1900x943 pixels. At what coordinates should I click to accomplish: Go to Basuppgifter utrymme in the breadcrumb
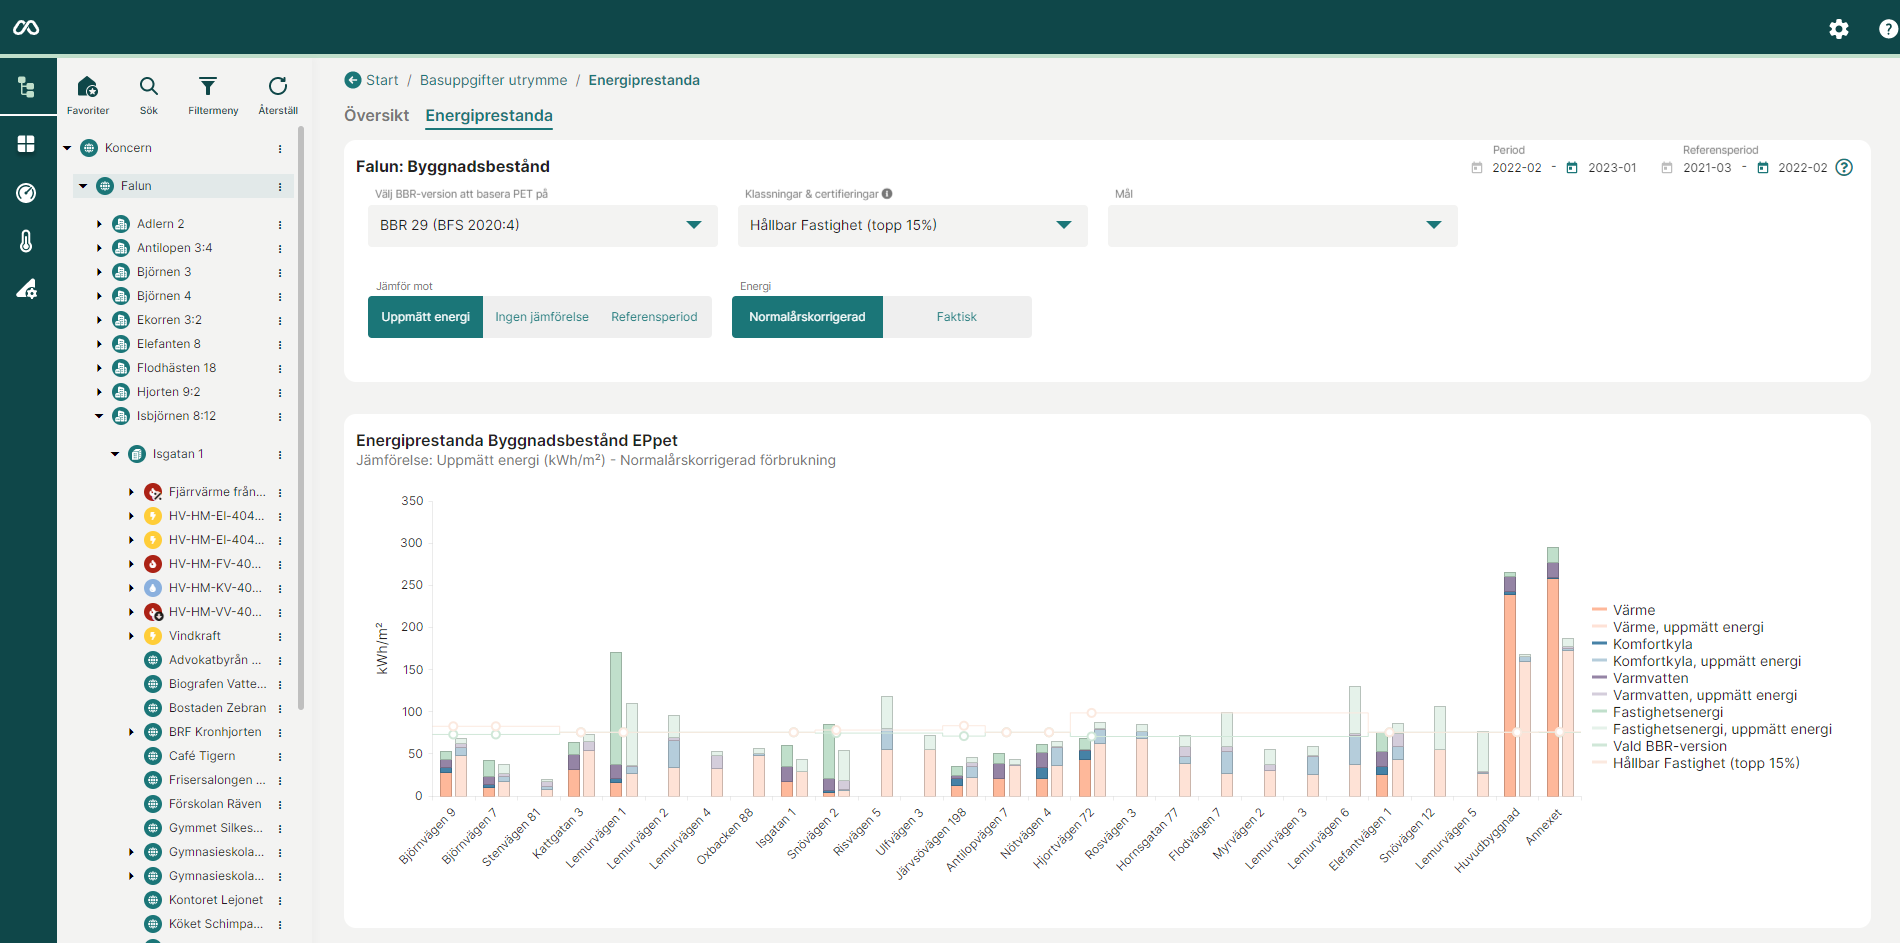pos(493,80)
